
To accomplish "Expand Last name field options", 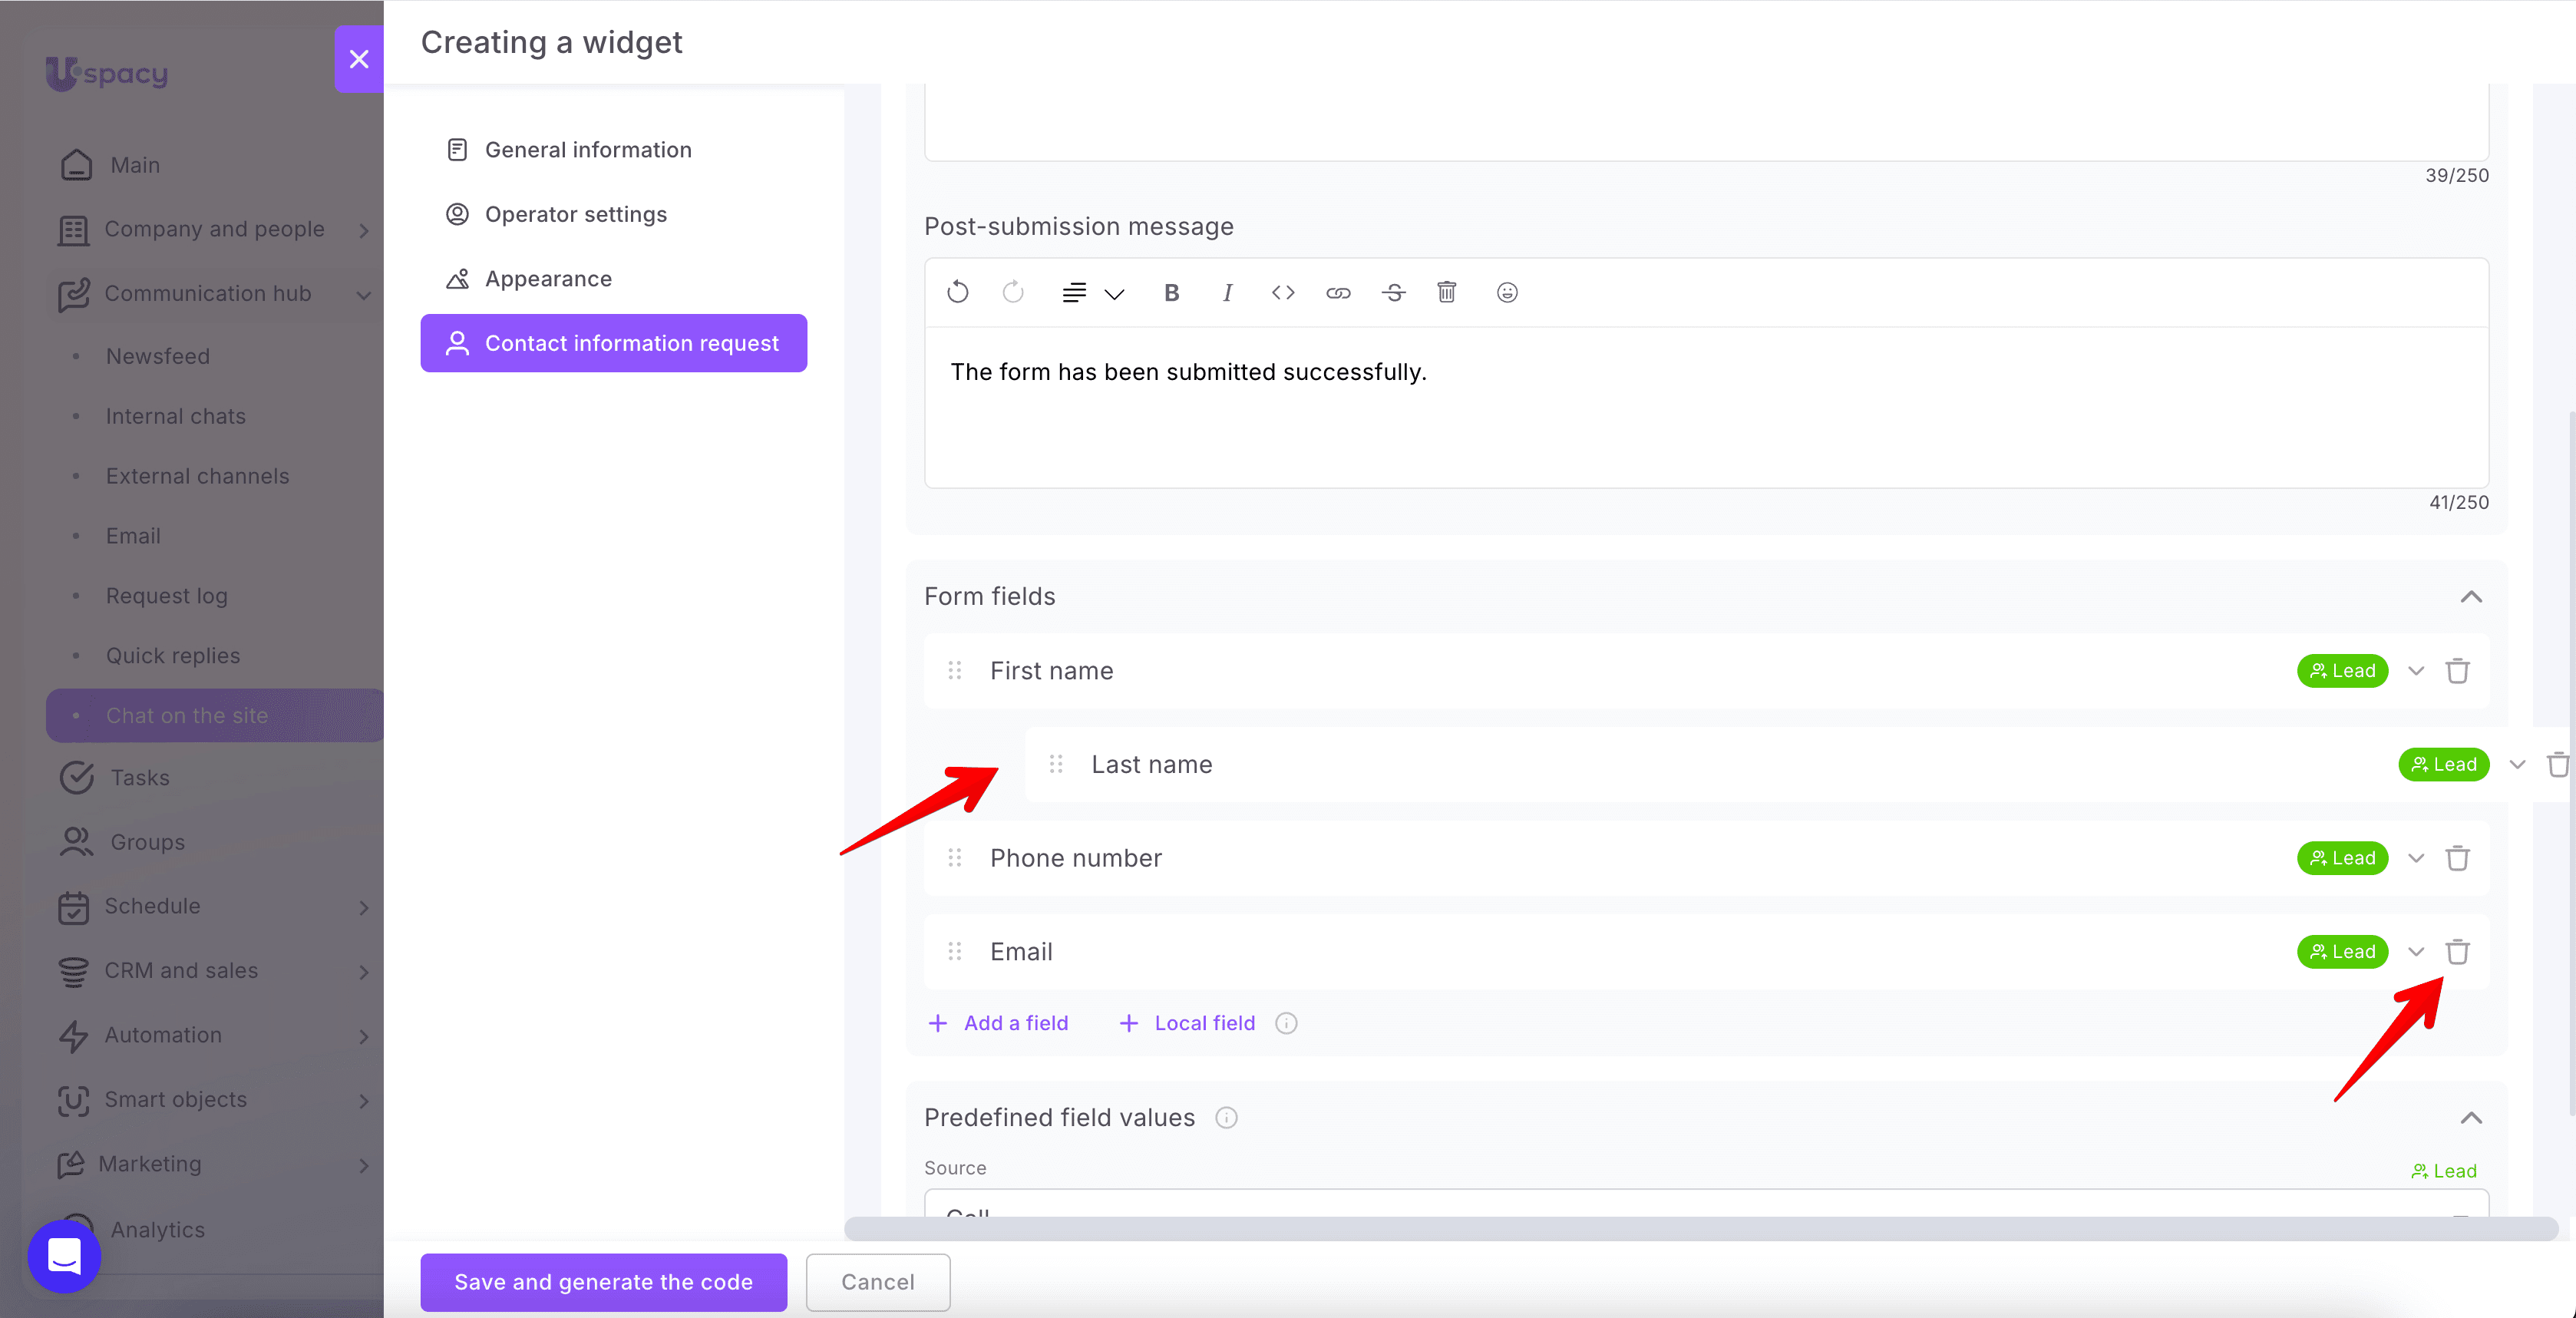I will coord(2517,765).
